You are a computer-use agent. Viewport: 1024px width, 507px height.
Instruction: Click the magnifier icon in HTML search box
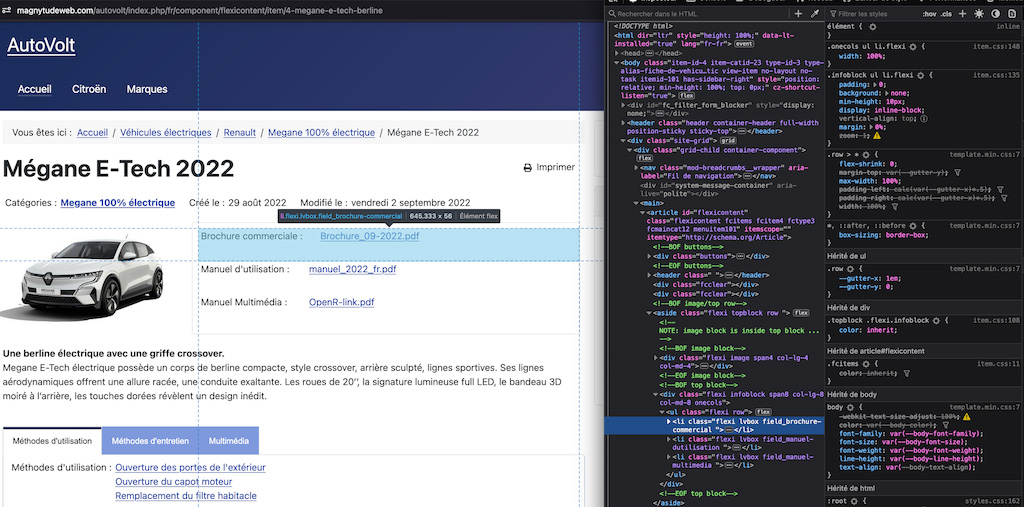click(612, 14)
